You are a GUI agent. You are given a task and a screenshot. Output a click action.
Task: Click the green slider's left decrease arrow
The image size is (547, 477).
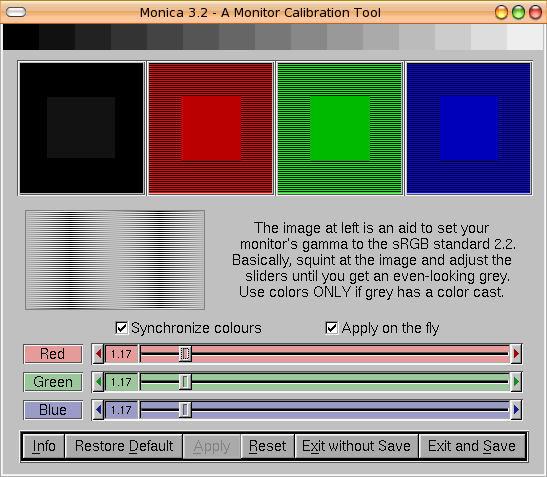(98, 382)
